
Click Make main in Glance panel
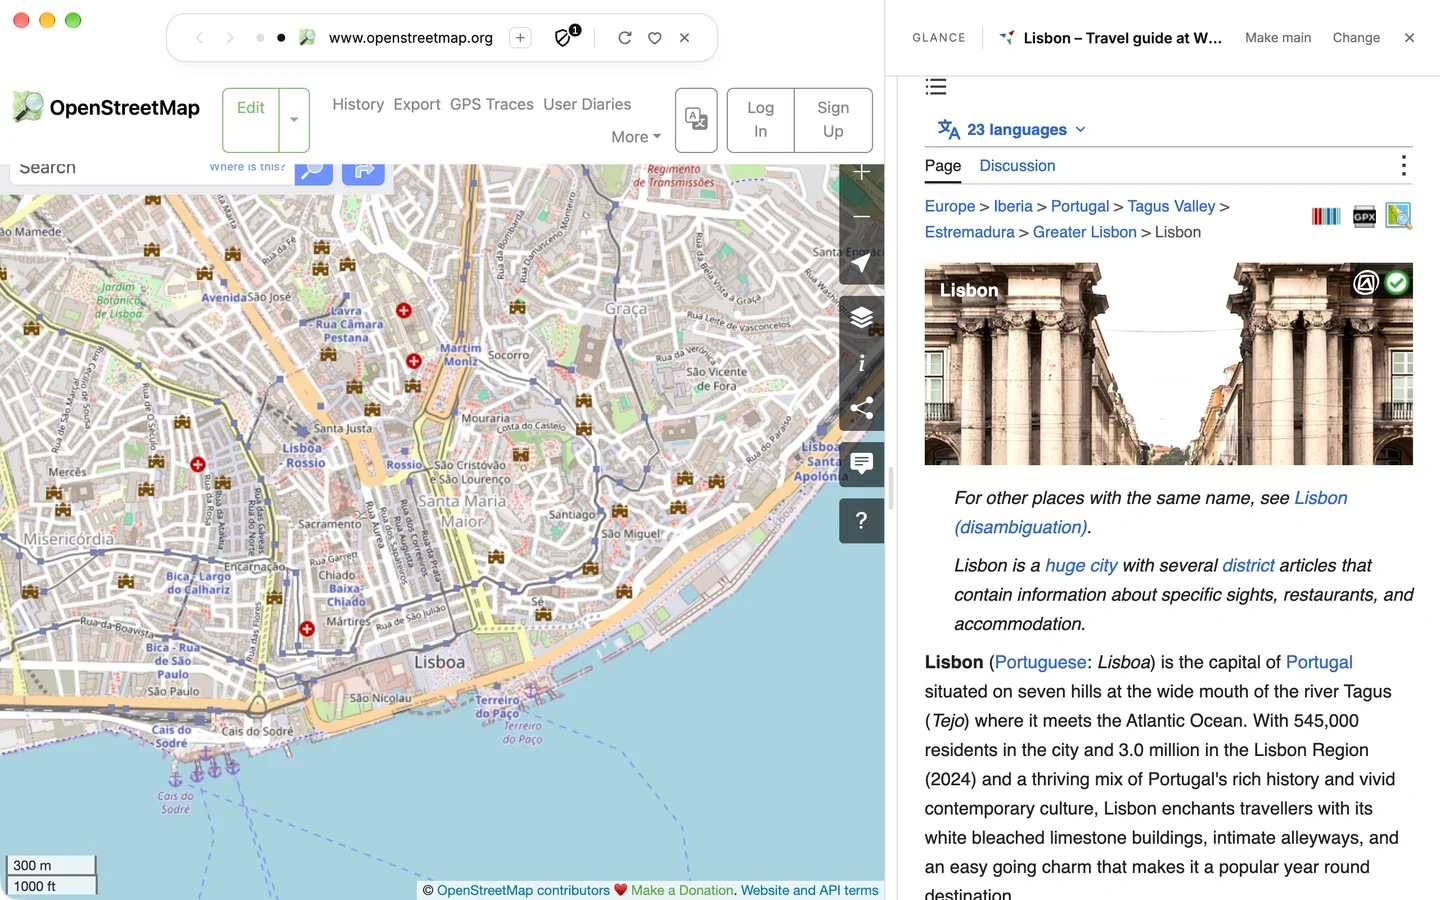(x=1278, y=38)
